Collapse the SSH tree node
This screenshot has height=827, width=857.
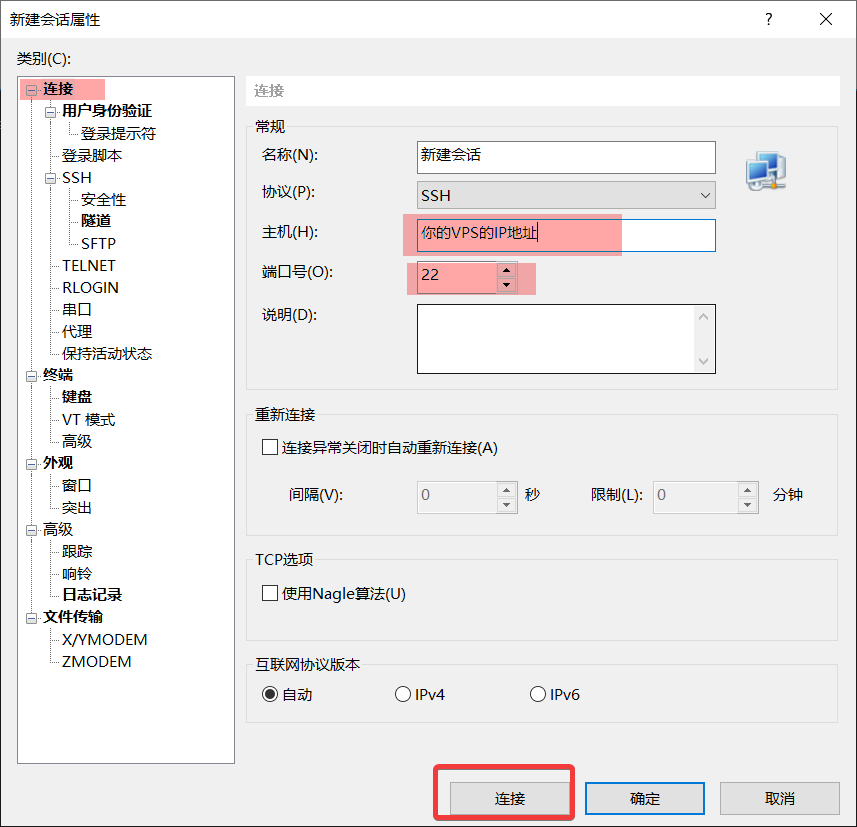click(51, 178)
